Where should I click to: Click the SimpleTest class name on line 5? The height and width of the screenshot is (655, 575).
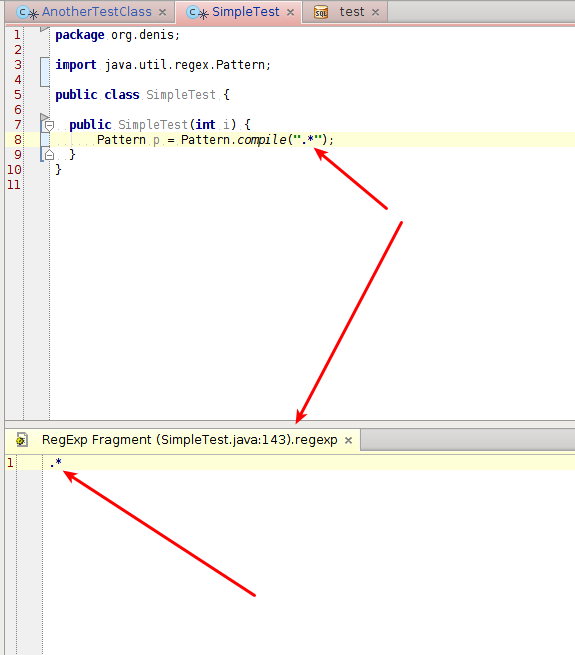[x=181, y=95]
